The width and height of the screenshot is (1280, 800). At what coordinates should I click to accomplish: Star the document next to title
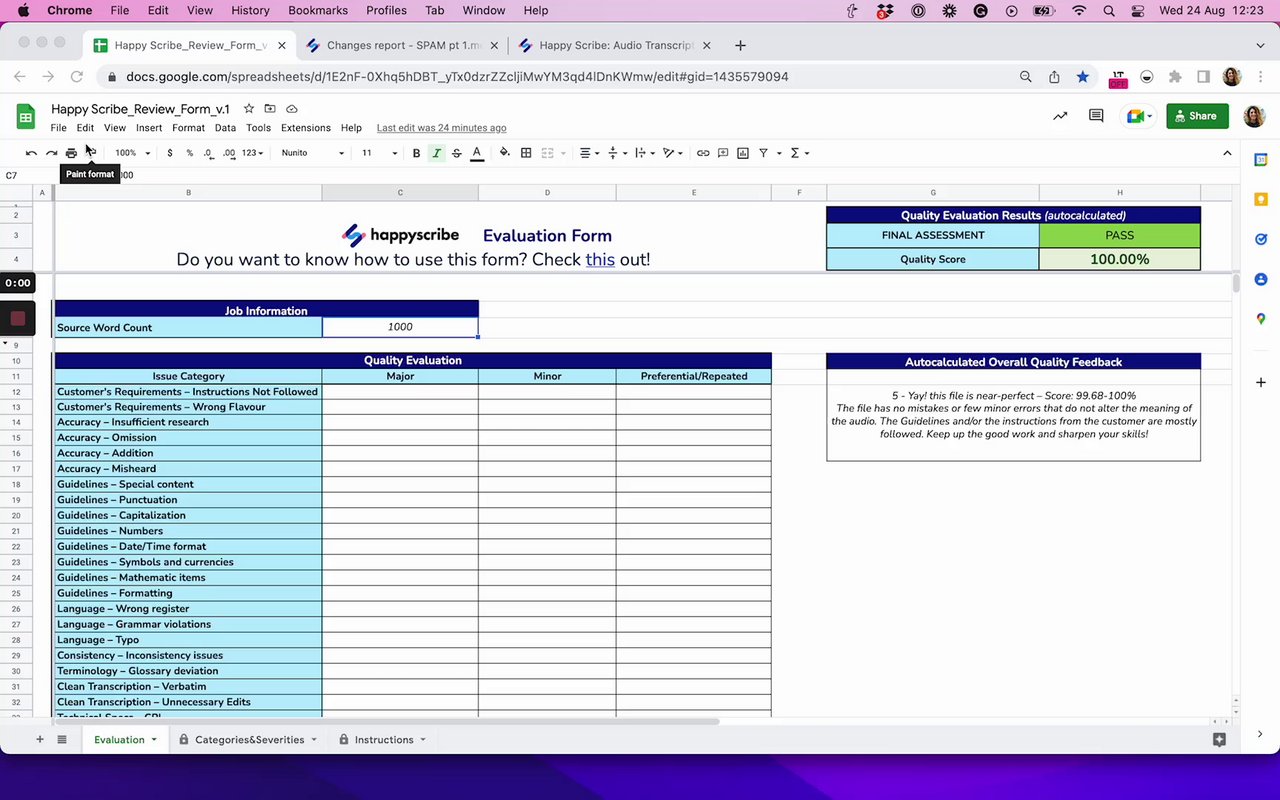(249, 109)
